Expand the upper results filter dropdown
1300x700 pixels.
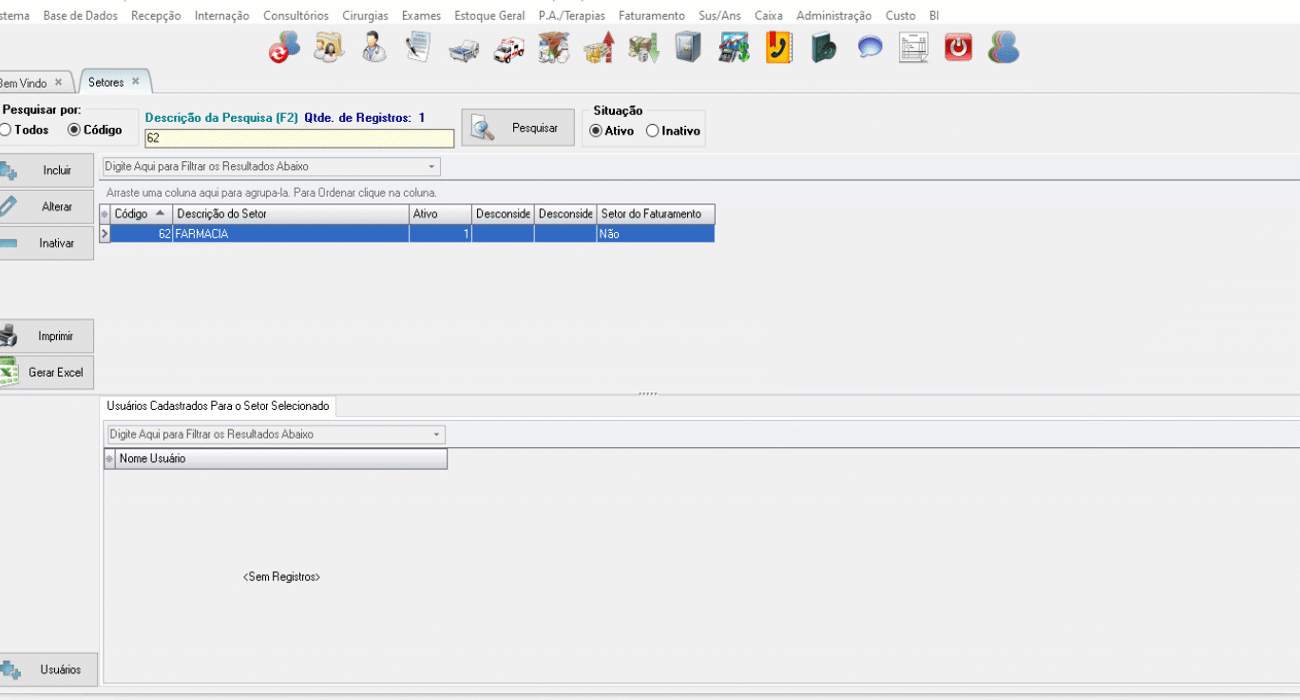click(432, 167)
